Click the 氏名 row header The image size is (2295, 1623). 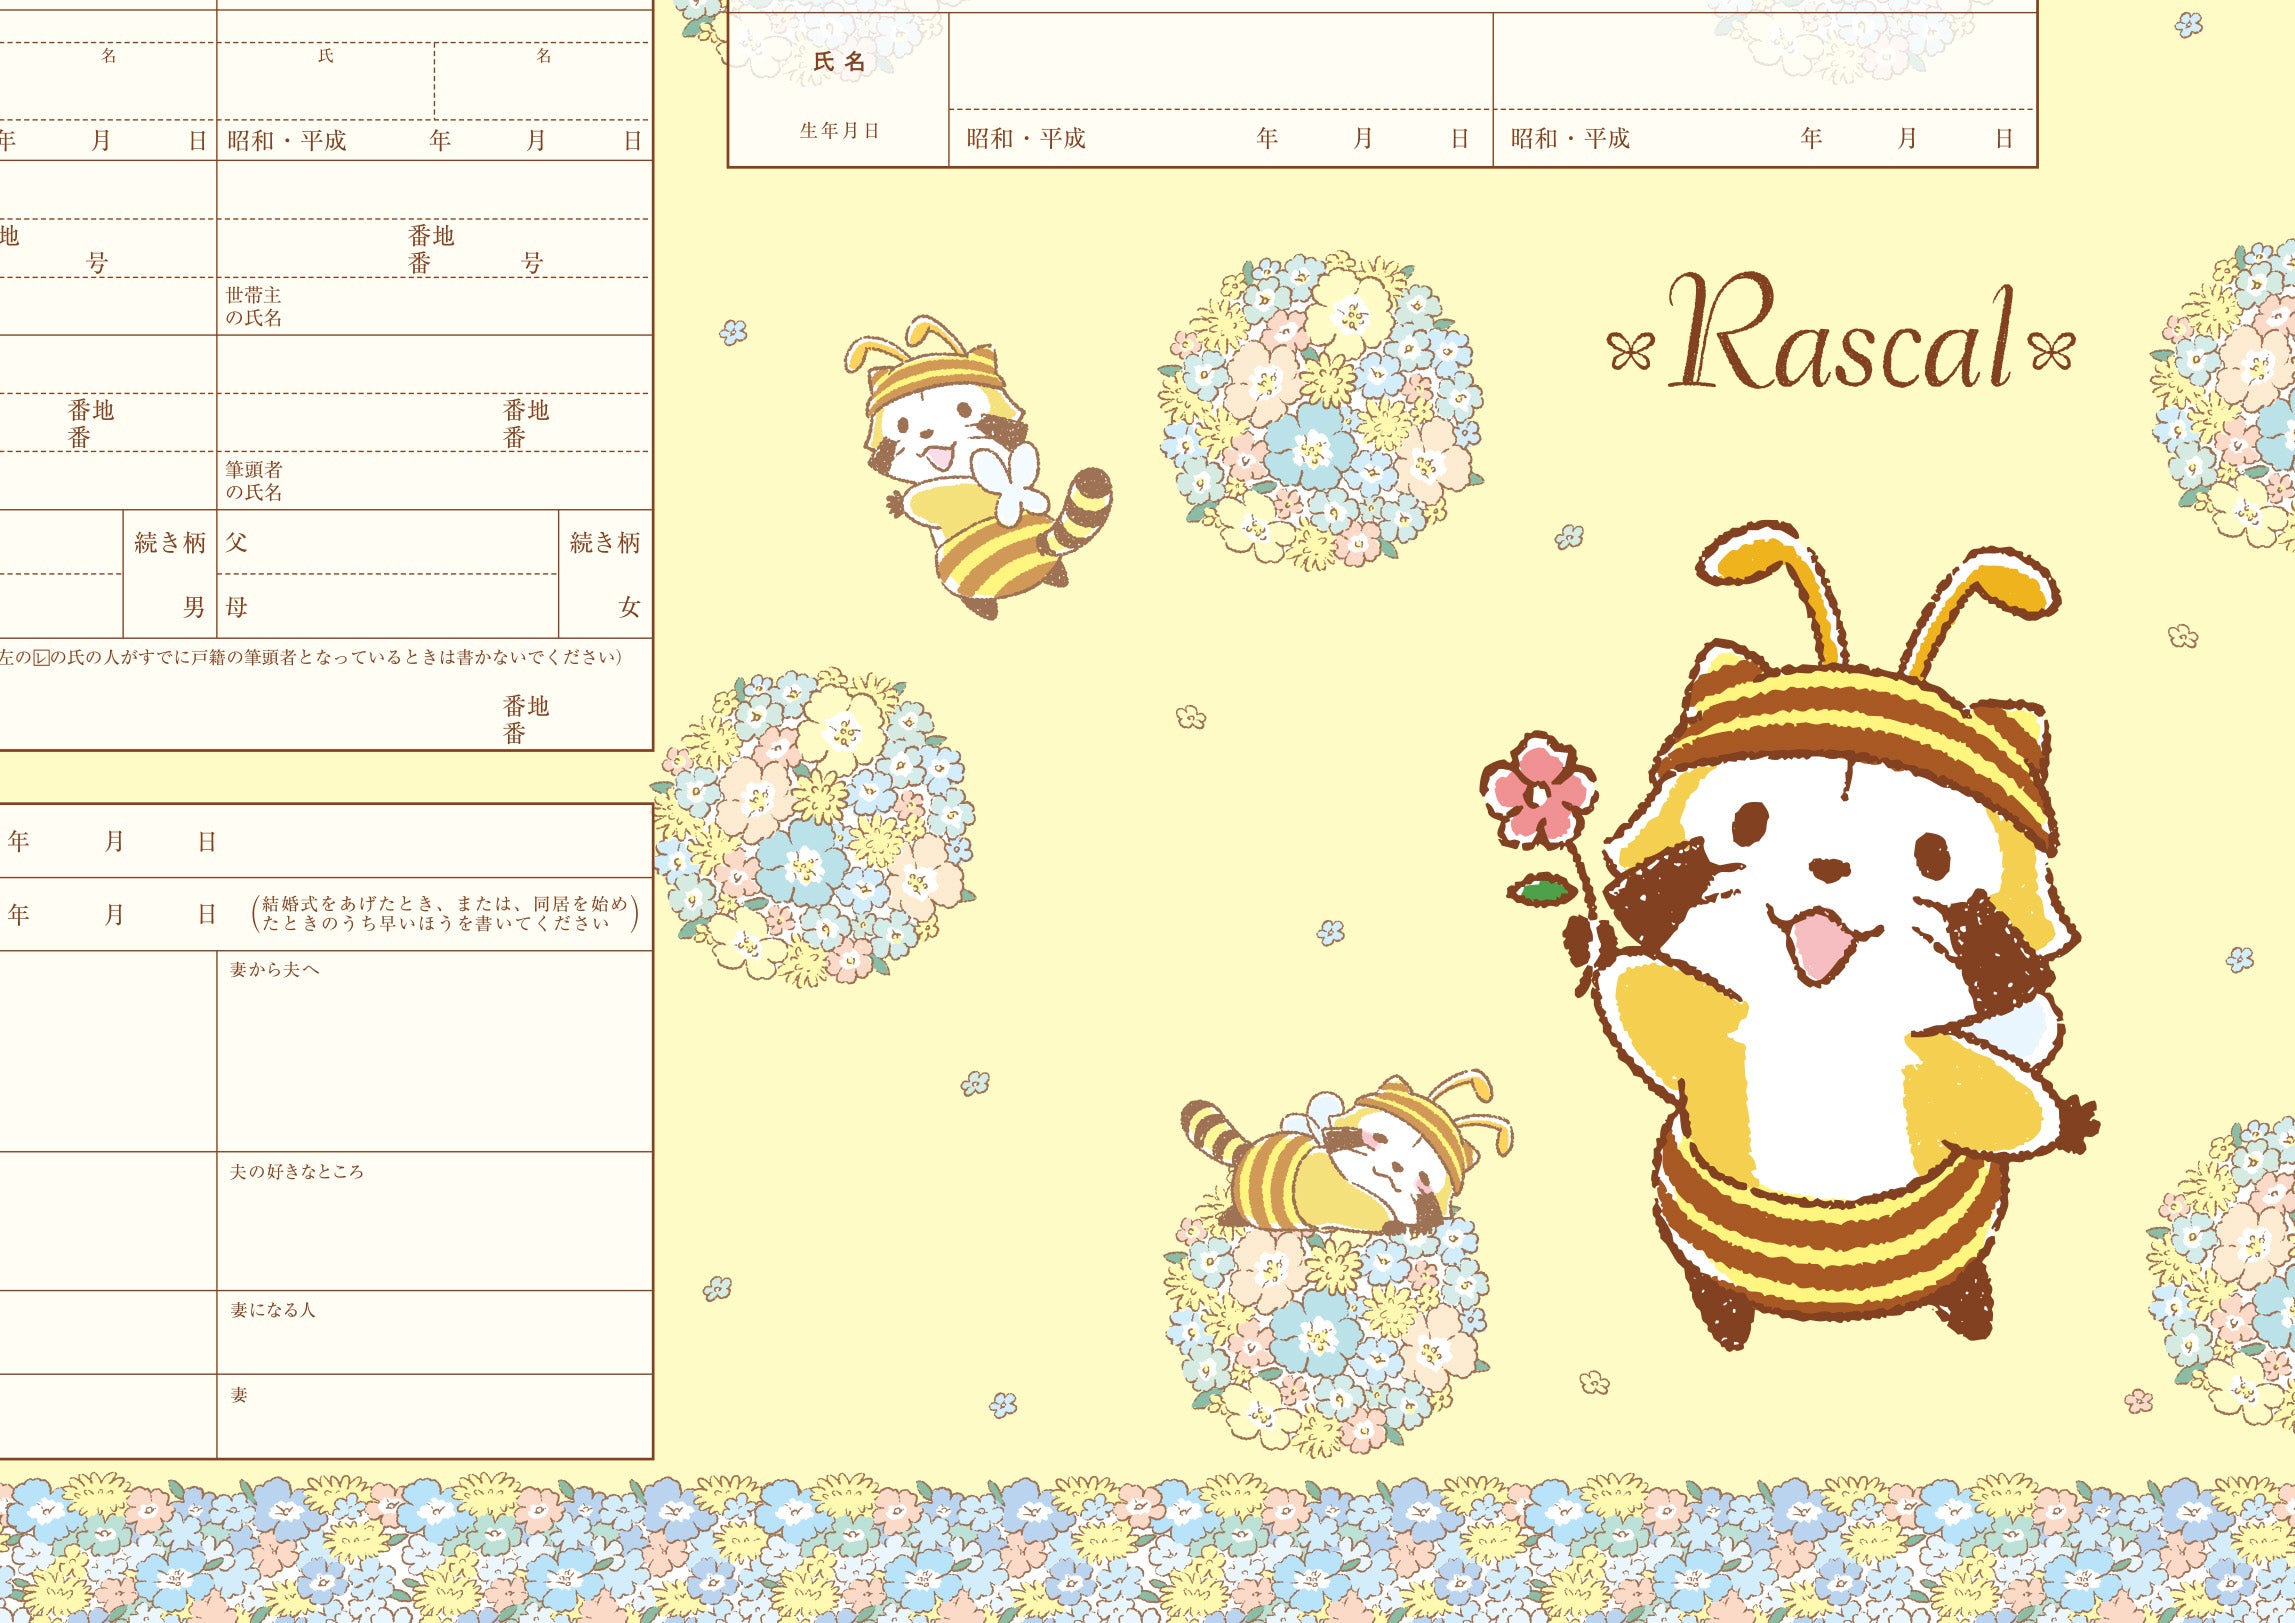pyautogui.click(x=839, y=62)
